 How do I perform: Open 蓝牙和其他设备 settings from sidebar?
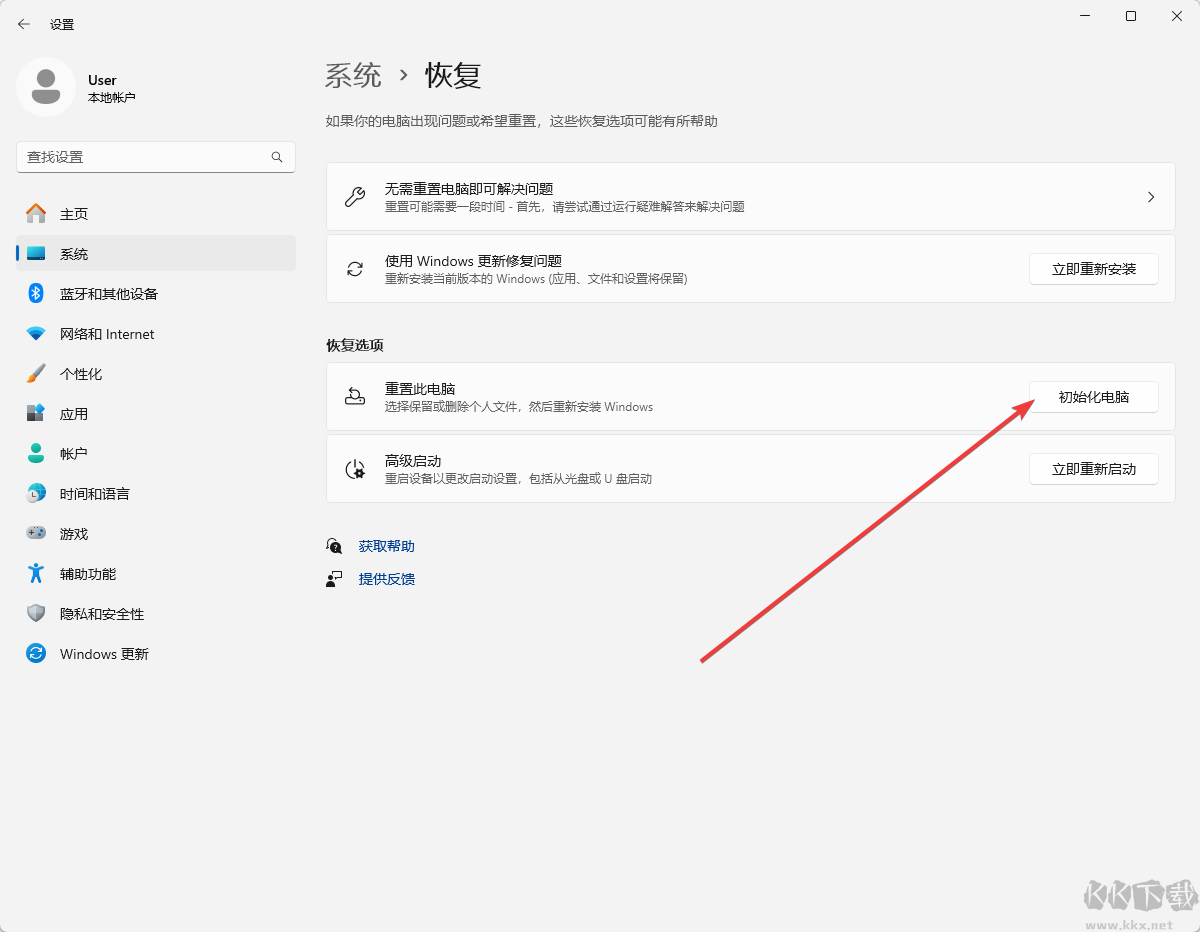click(109, 293)
